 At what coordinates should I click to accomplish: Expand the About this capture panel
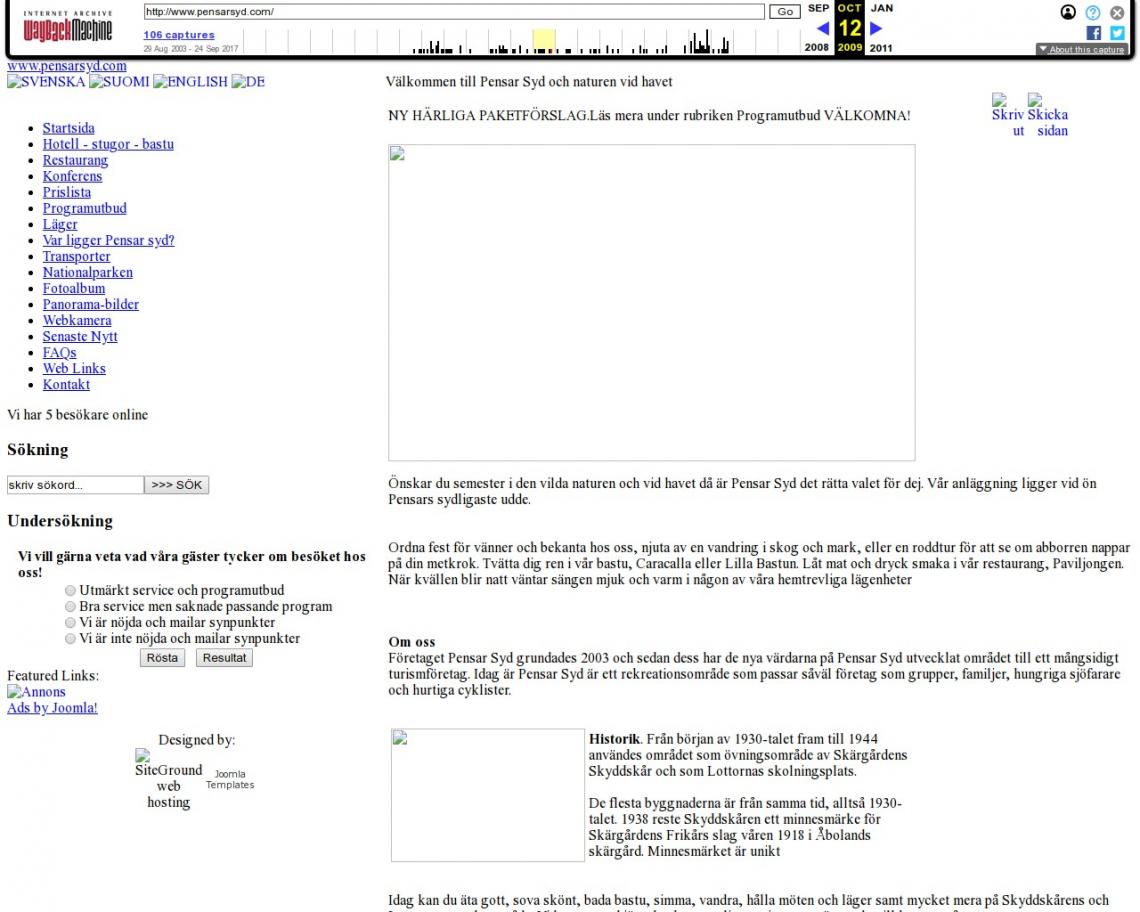coord(1081,49)
